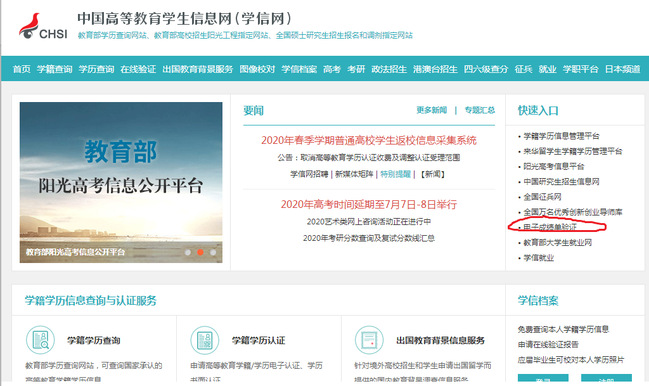Open 政法招生 in the navigation bar
The height and width of the screenshot is (386, 649).
pyautogui.click(x=389, y=69)
